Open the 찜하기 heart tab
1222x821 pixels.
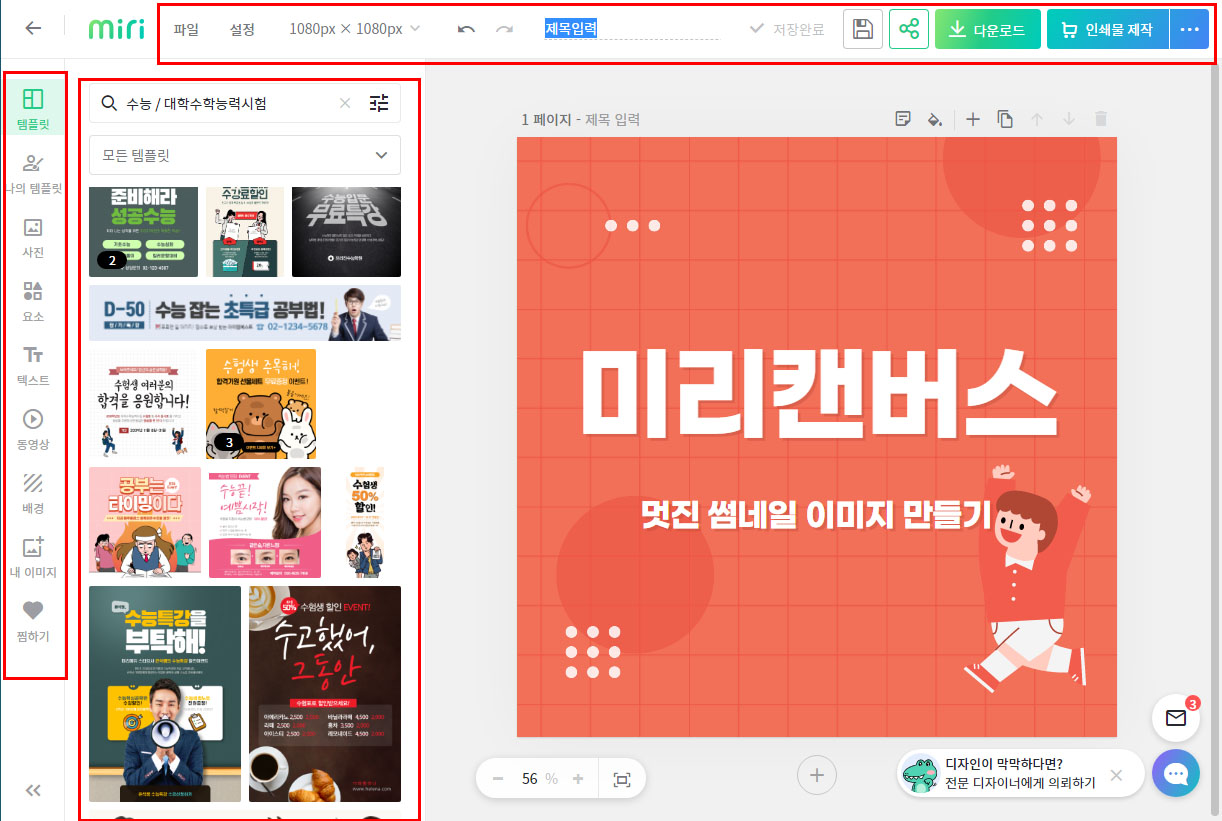pyautogui.click(x=33, y=621)
